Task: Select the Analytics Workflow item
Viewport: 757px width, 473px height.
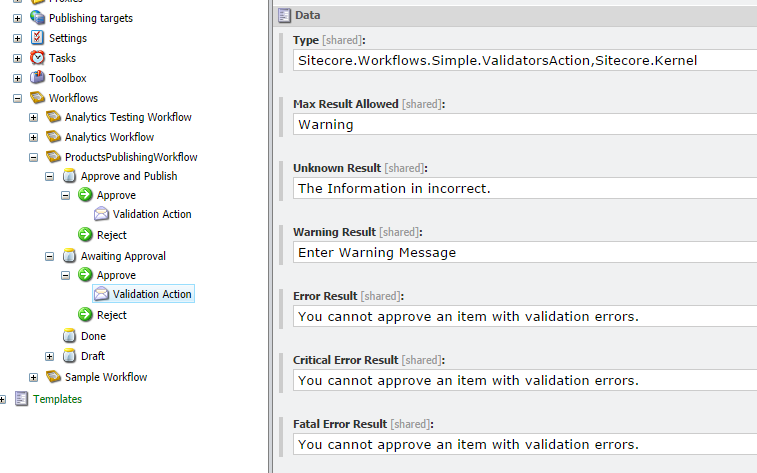Action: pyautogui.click(x=109, y=137)
